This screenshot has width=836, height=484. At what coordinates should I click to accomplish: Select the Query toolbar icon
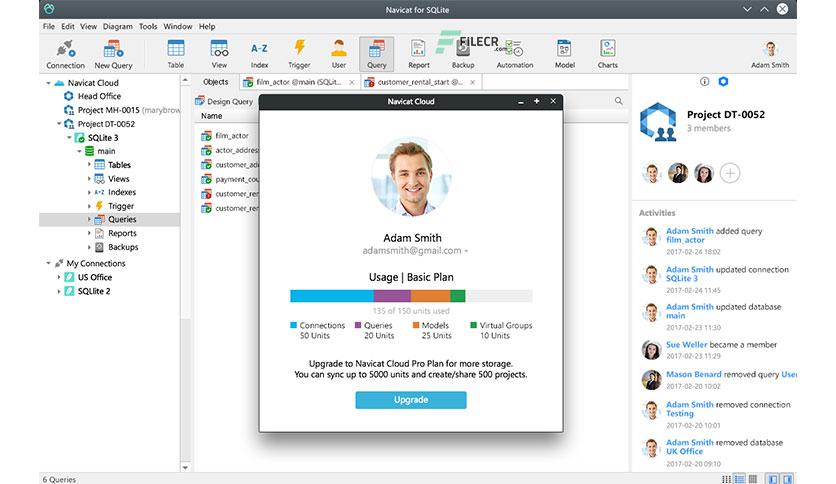coord(376,54)
